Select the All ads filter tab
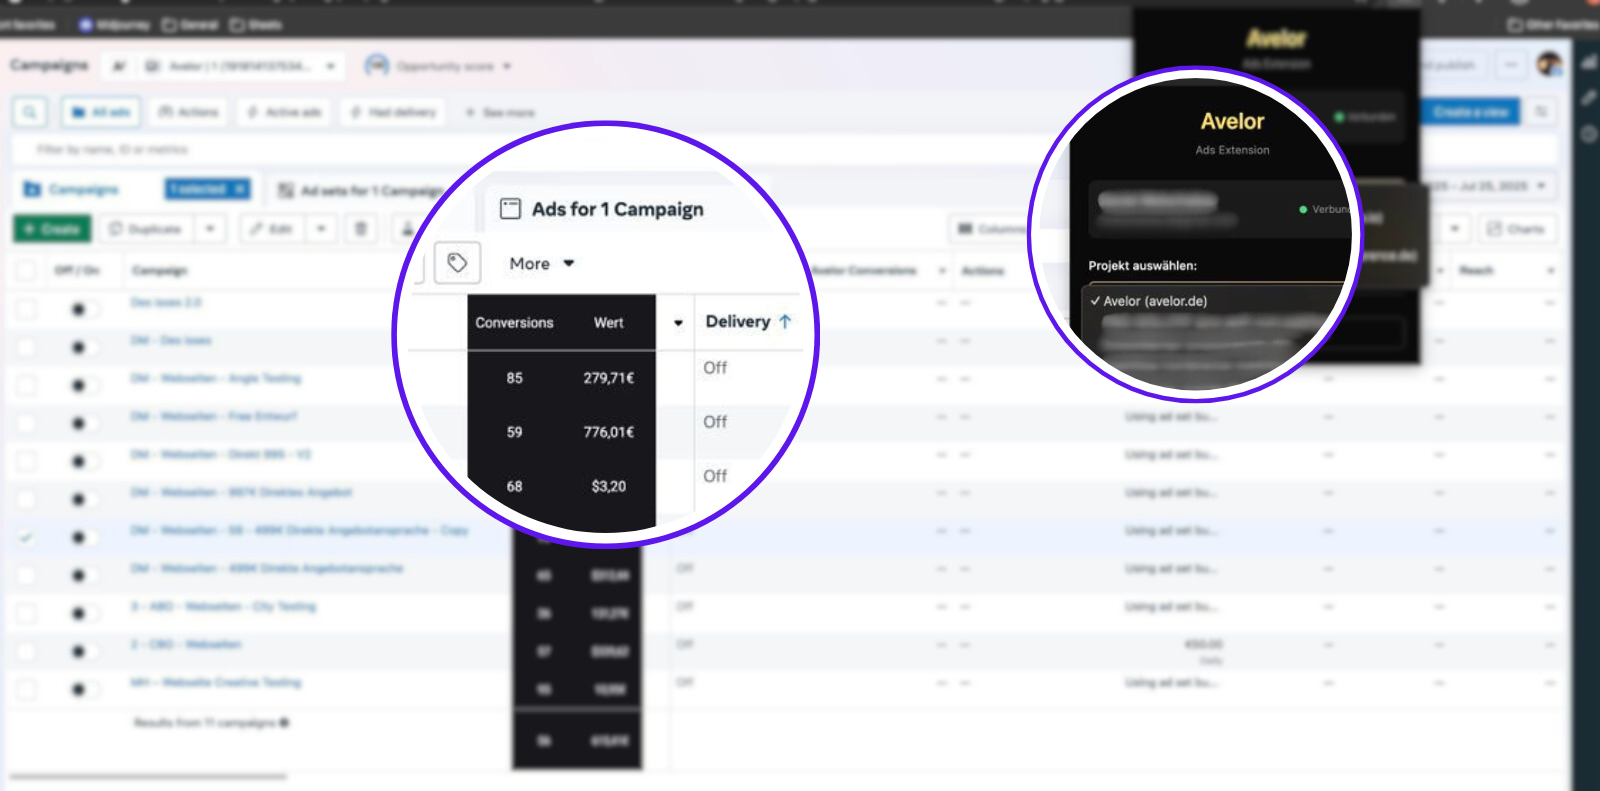This screenshot has width=1600, height=791. click(101, 112)
